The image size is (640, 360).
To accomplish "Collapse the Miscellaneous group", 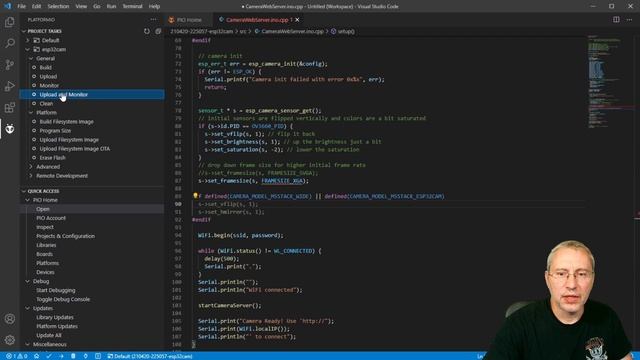I will coord(27,344).
